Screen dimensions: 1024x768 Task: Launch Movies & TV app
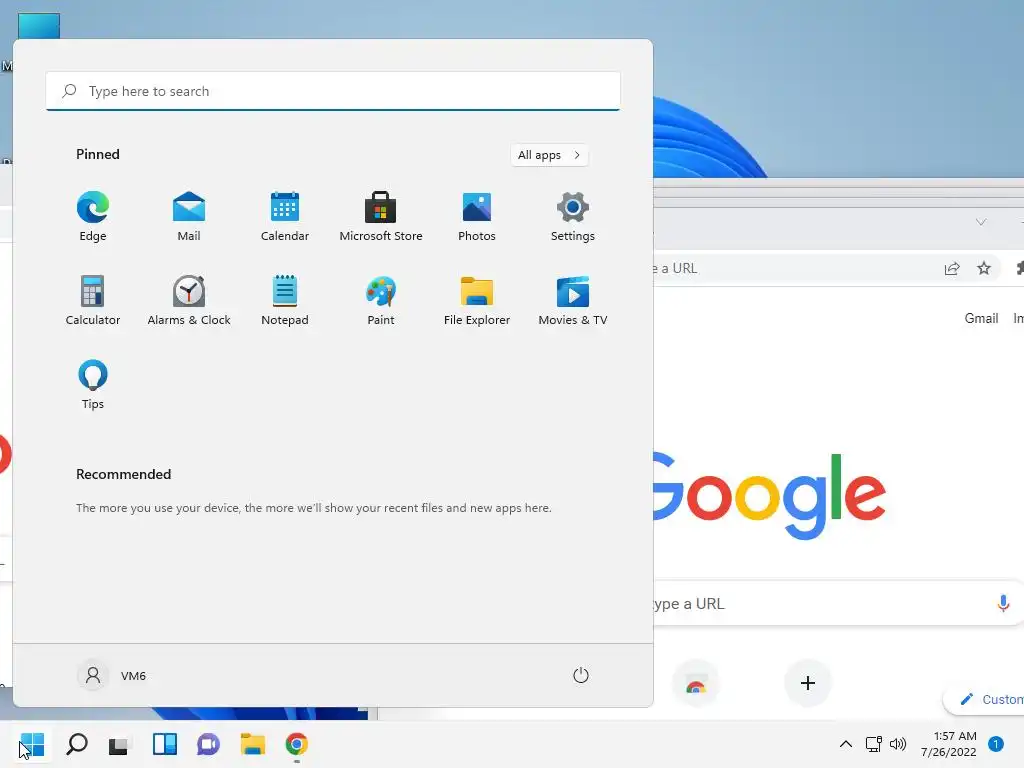point(573,300)
